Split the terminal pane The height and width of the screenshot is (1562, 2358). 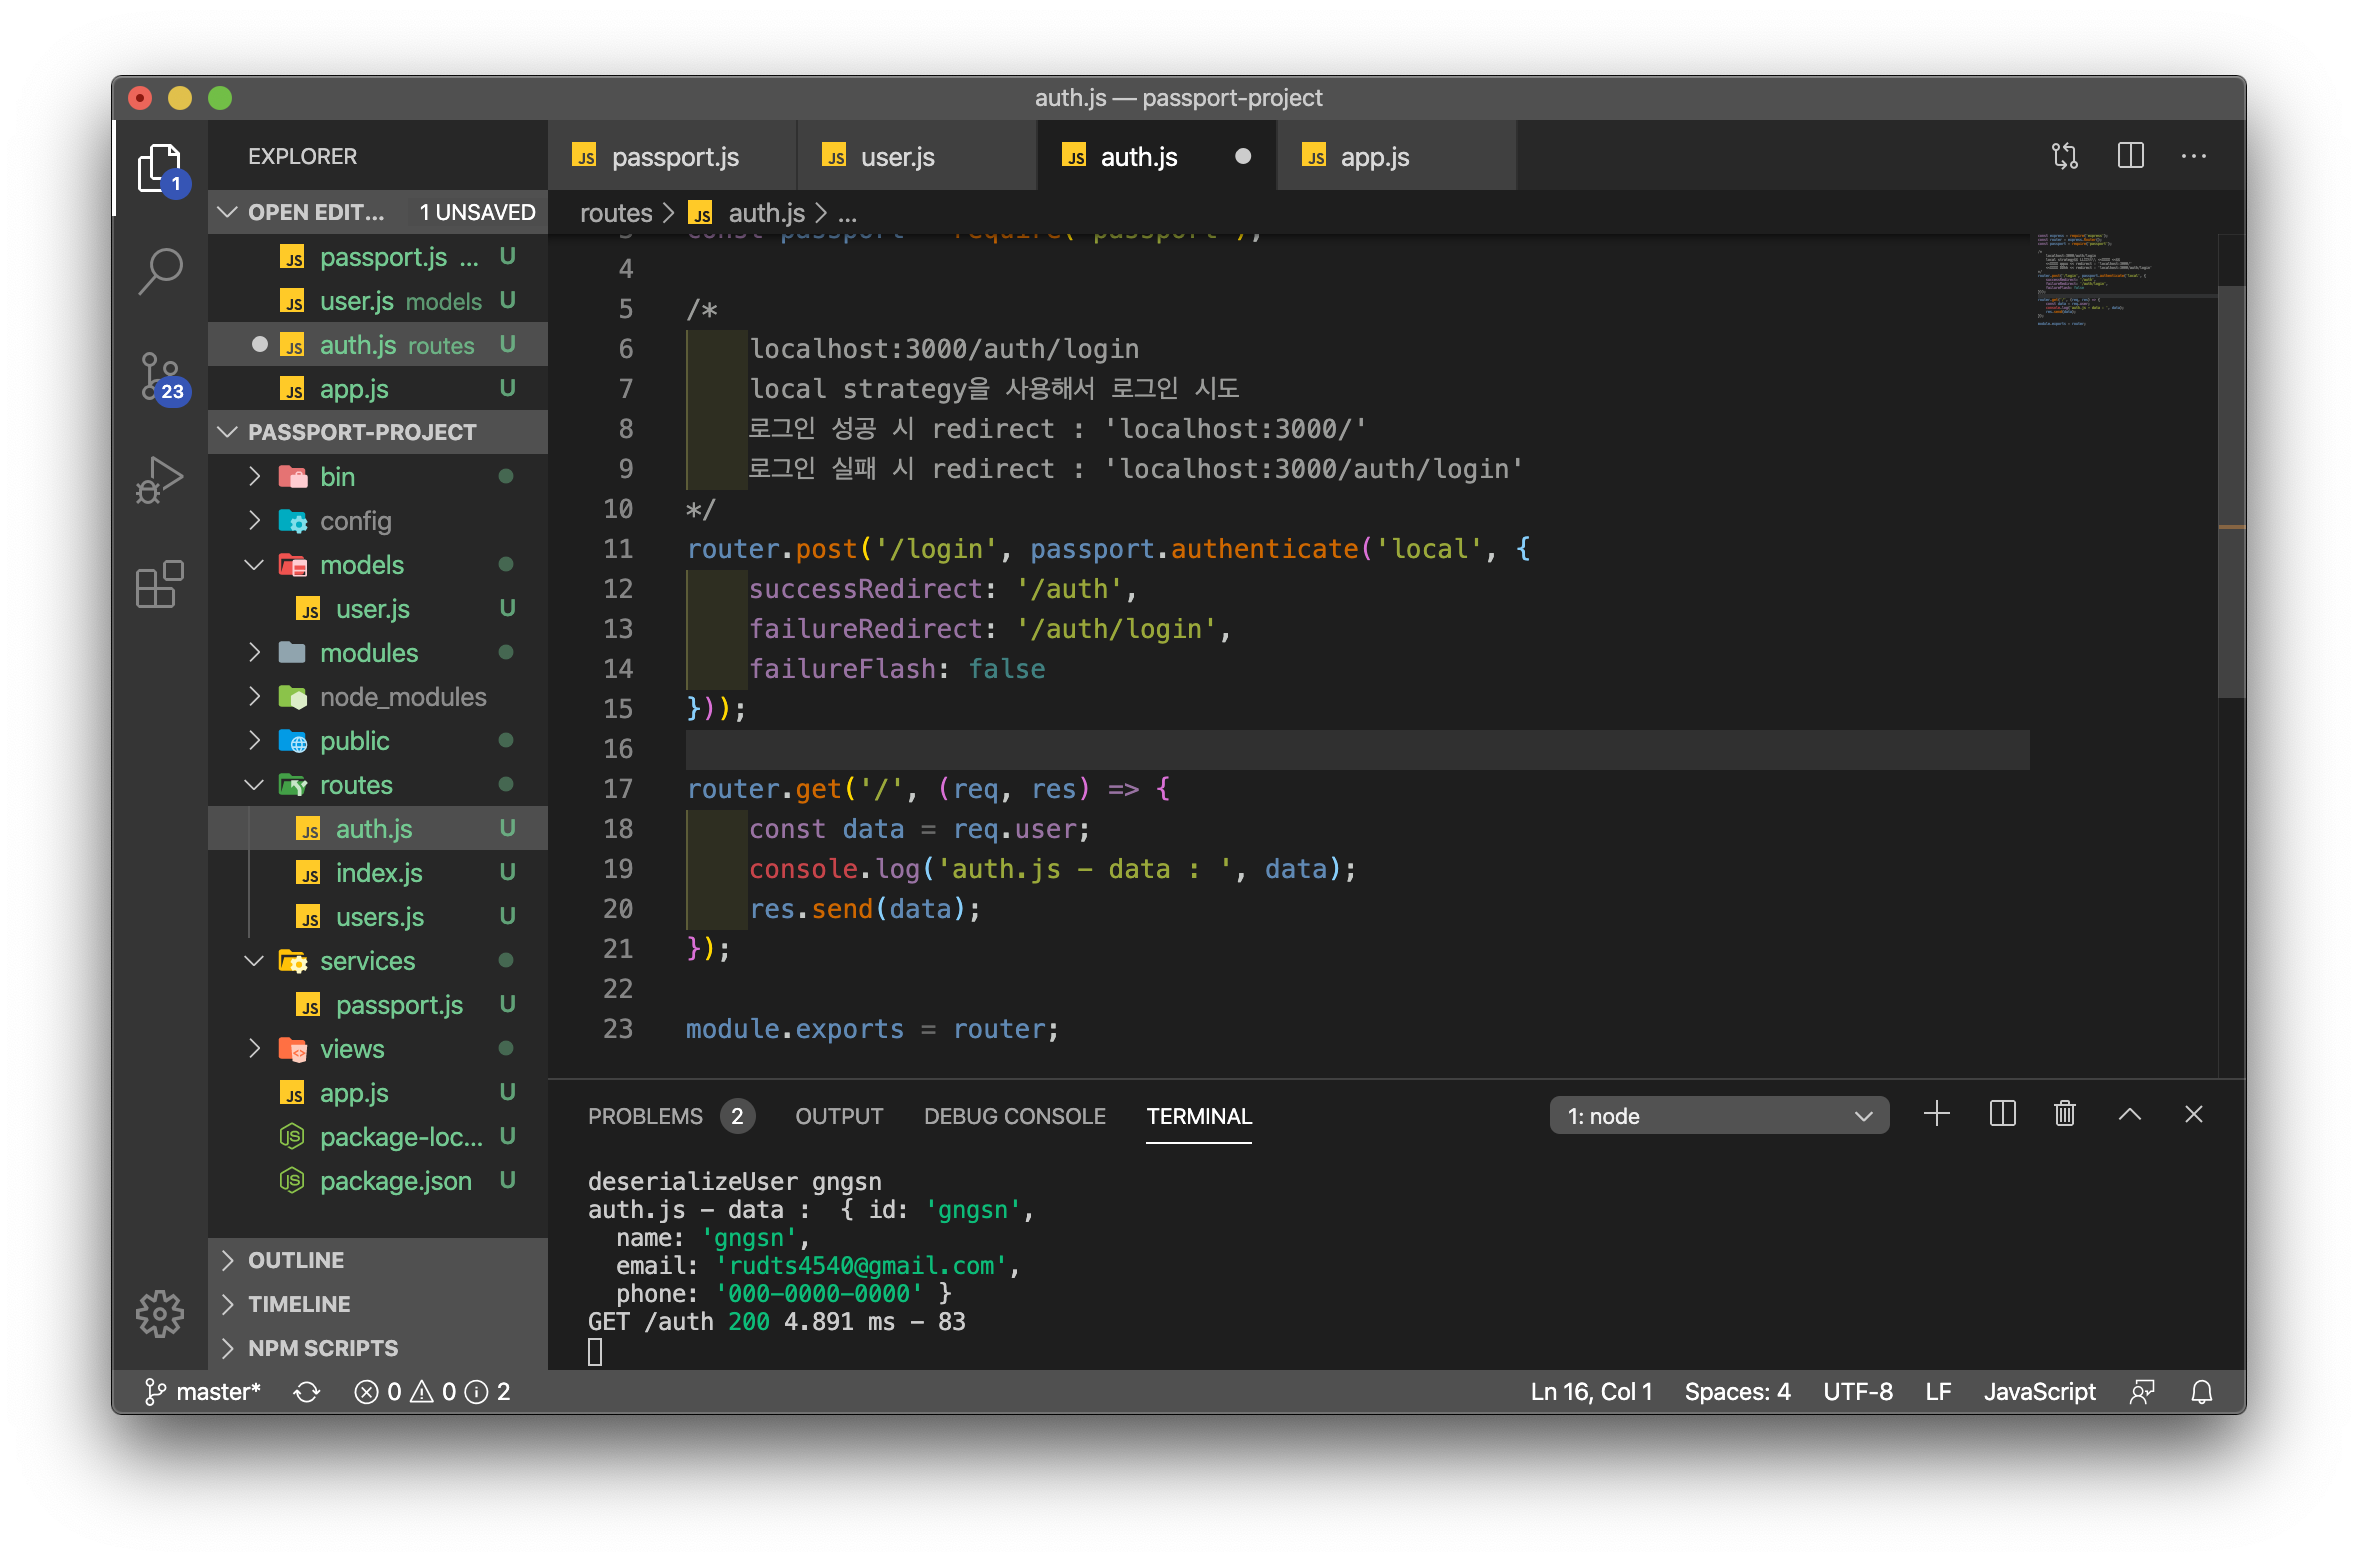[2002, 1114]
